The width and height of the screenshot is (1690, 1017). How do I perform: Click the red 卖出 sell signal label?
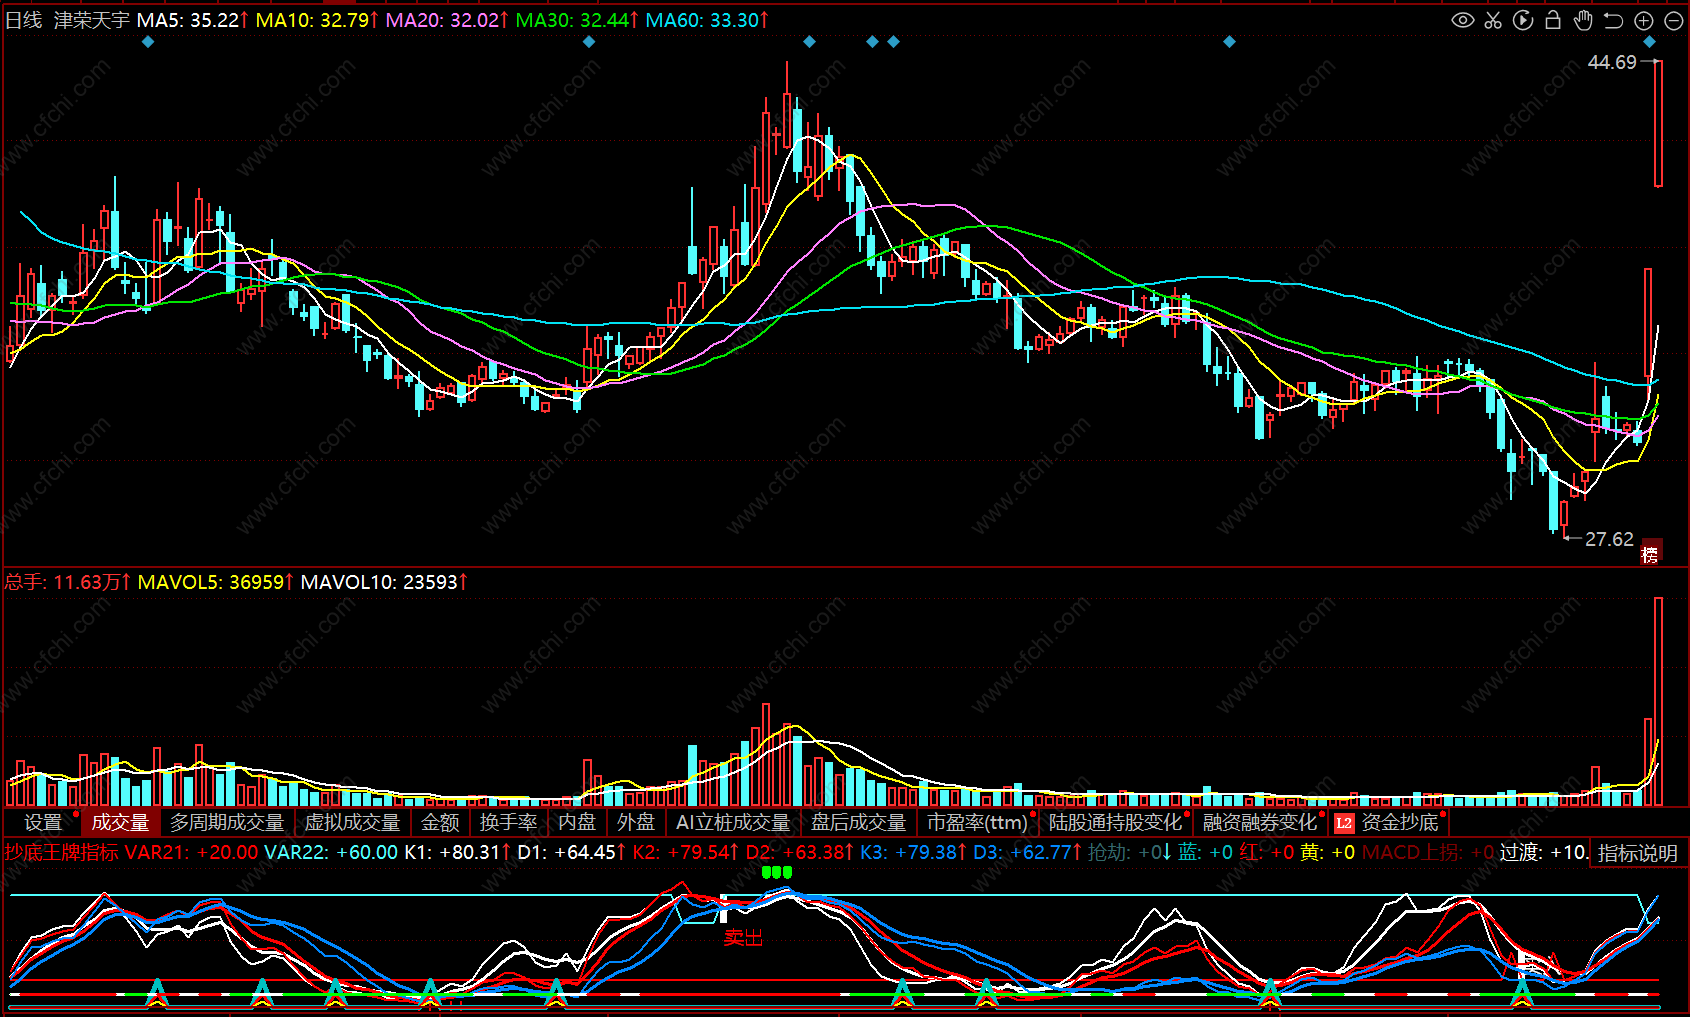pyautogui.click(x=743, y=937)
